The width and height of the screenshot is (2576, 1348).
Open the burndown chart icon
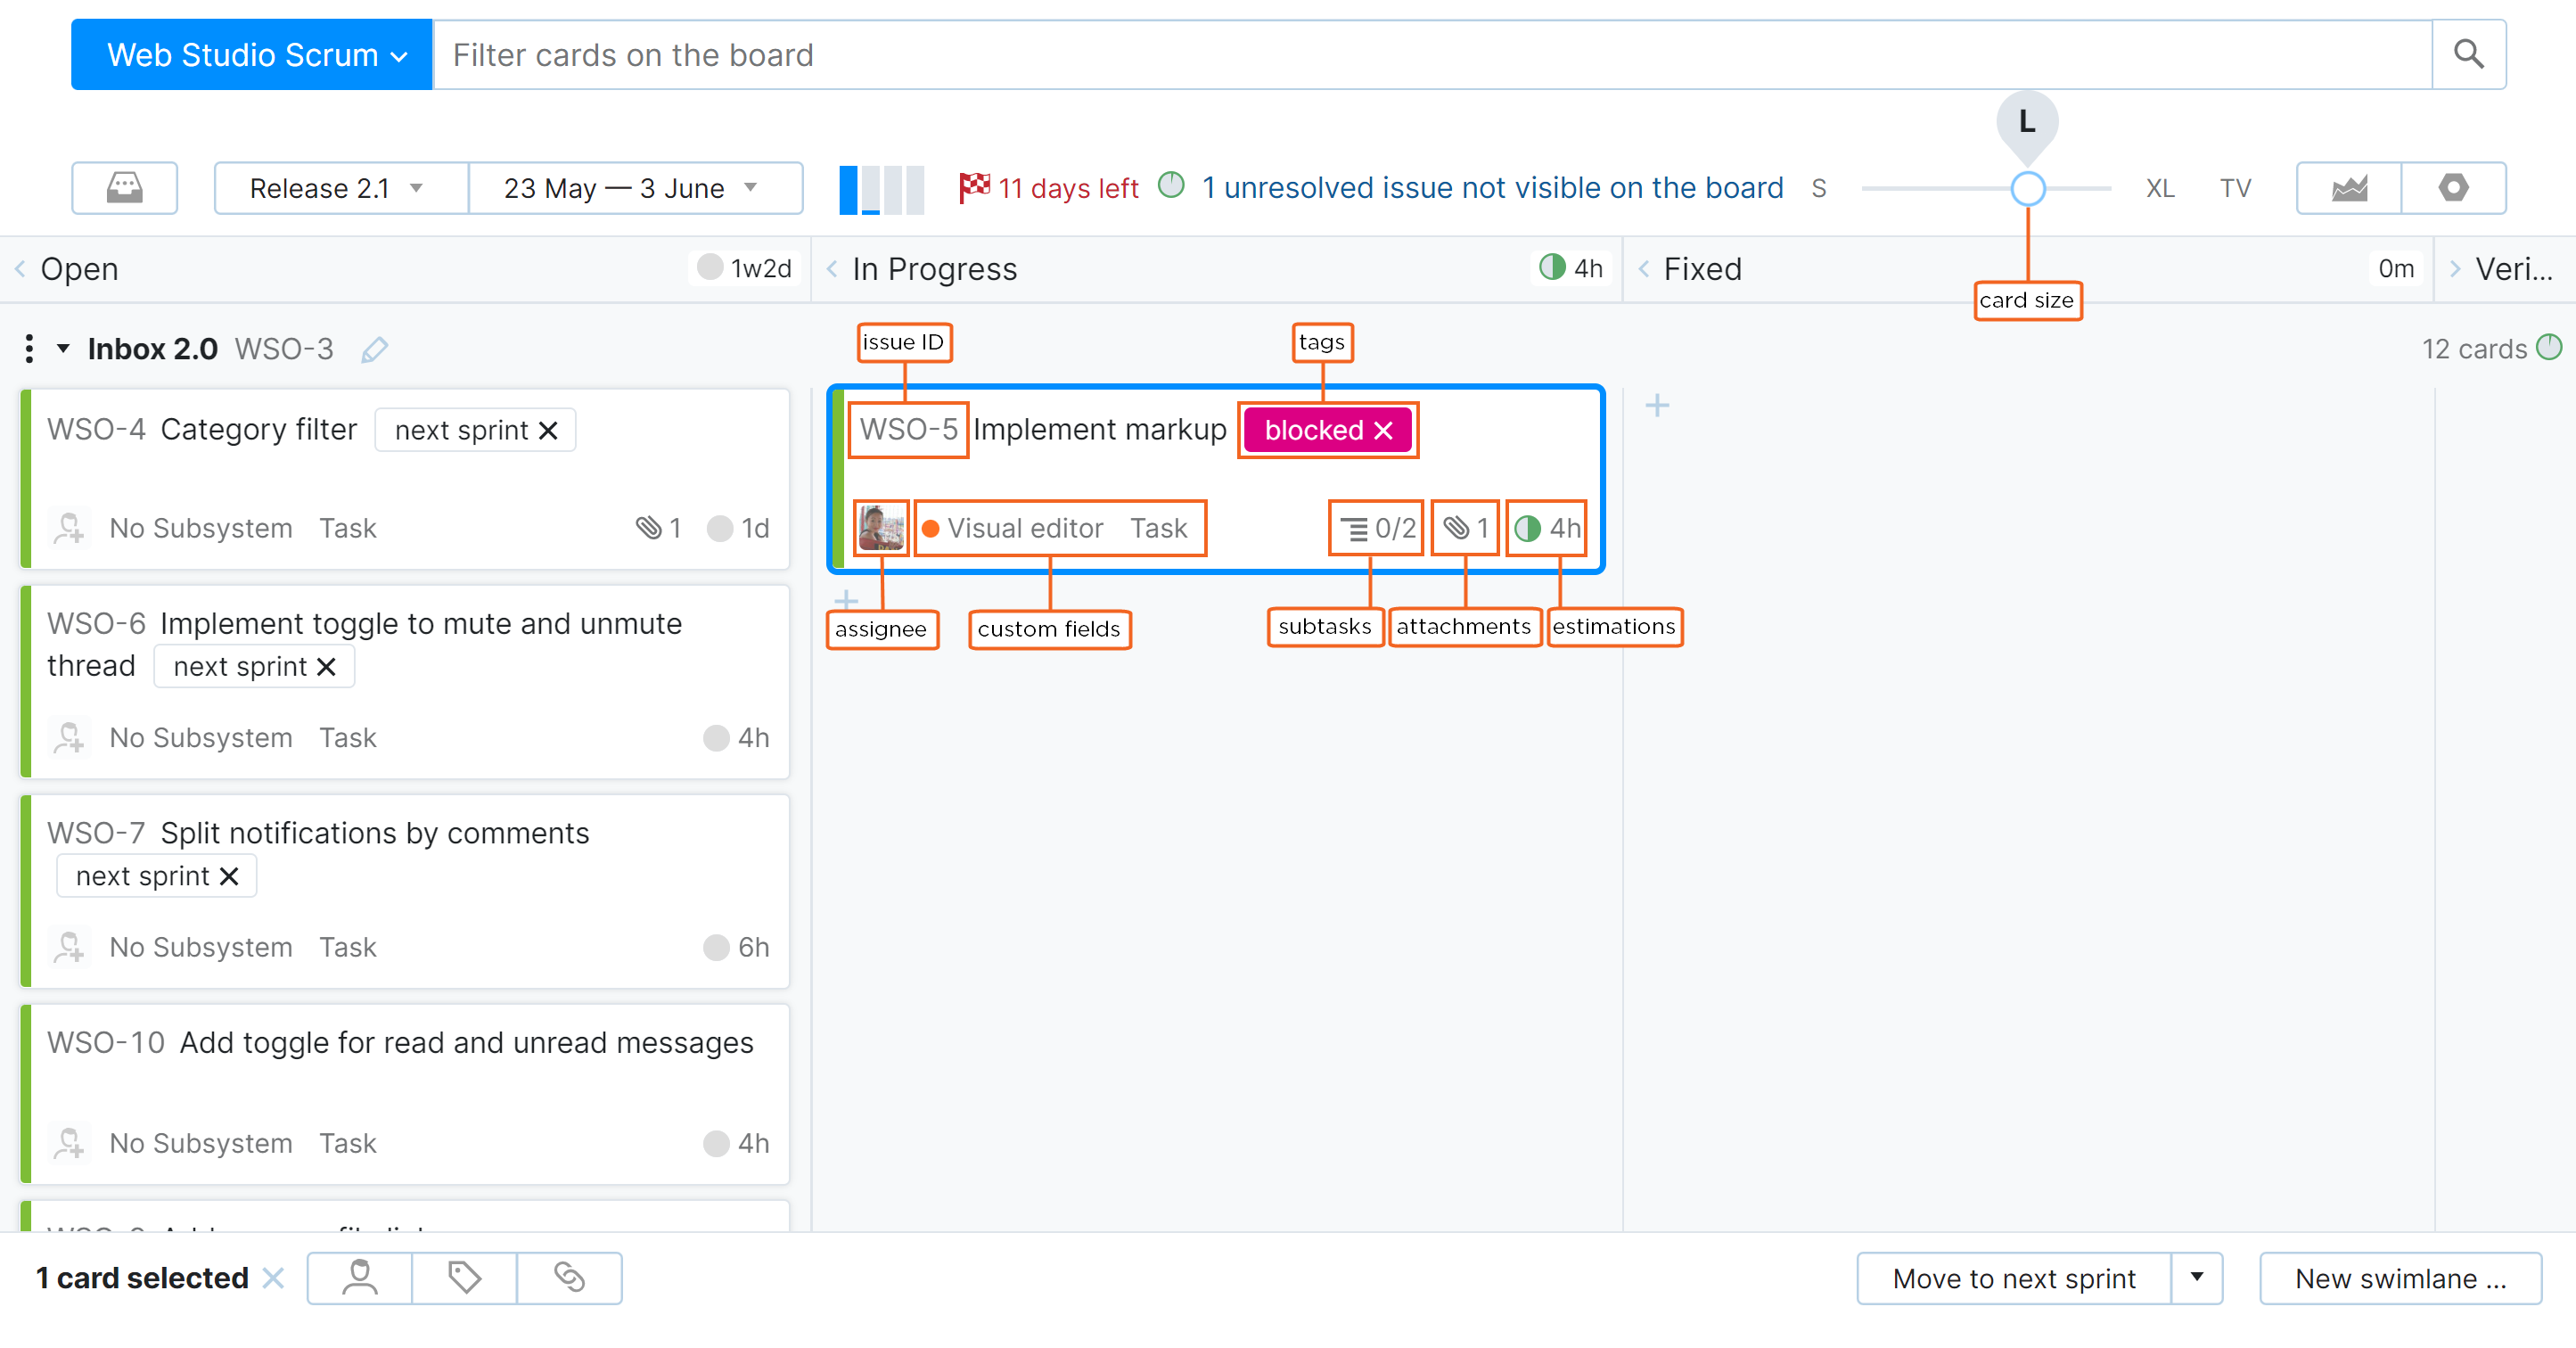pyautogui.click(x=2348, y=187)
